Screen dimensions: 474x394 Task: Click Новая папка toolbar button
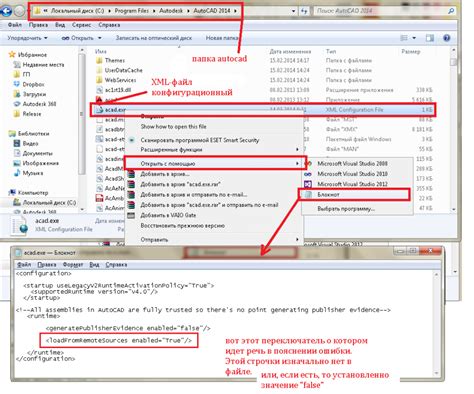[221, 38]
